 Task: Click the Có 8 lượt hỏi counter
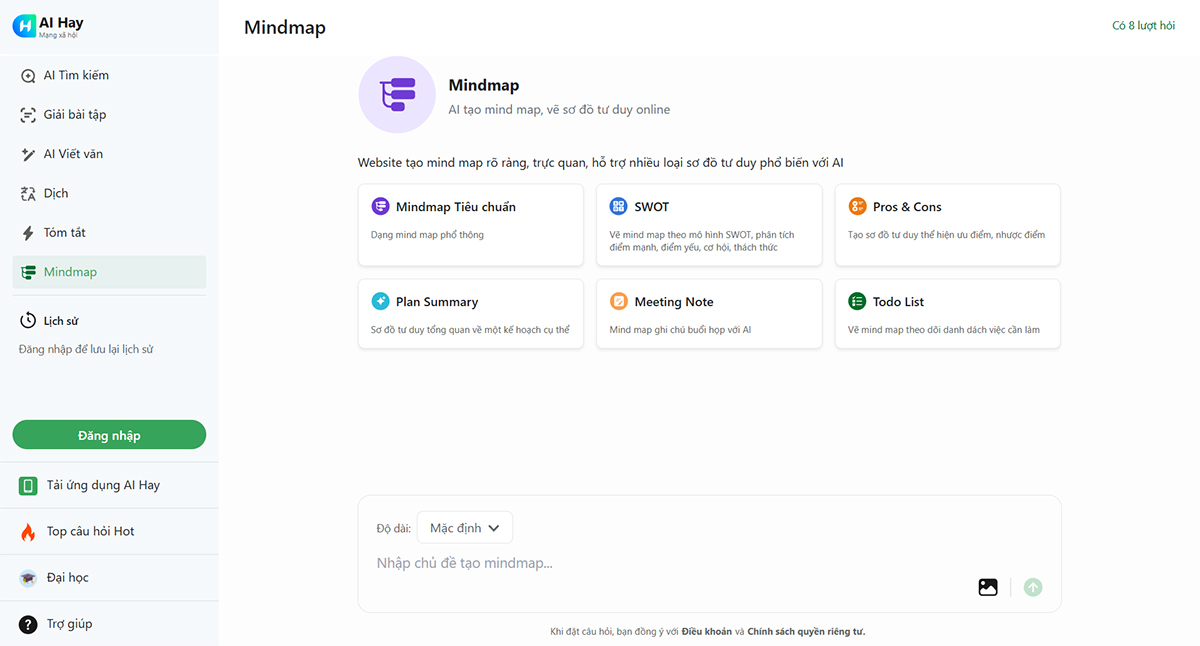pyautogui.click(x=1143, y=26)
